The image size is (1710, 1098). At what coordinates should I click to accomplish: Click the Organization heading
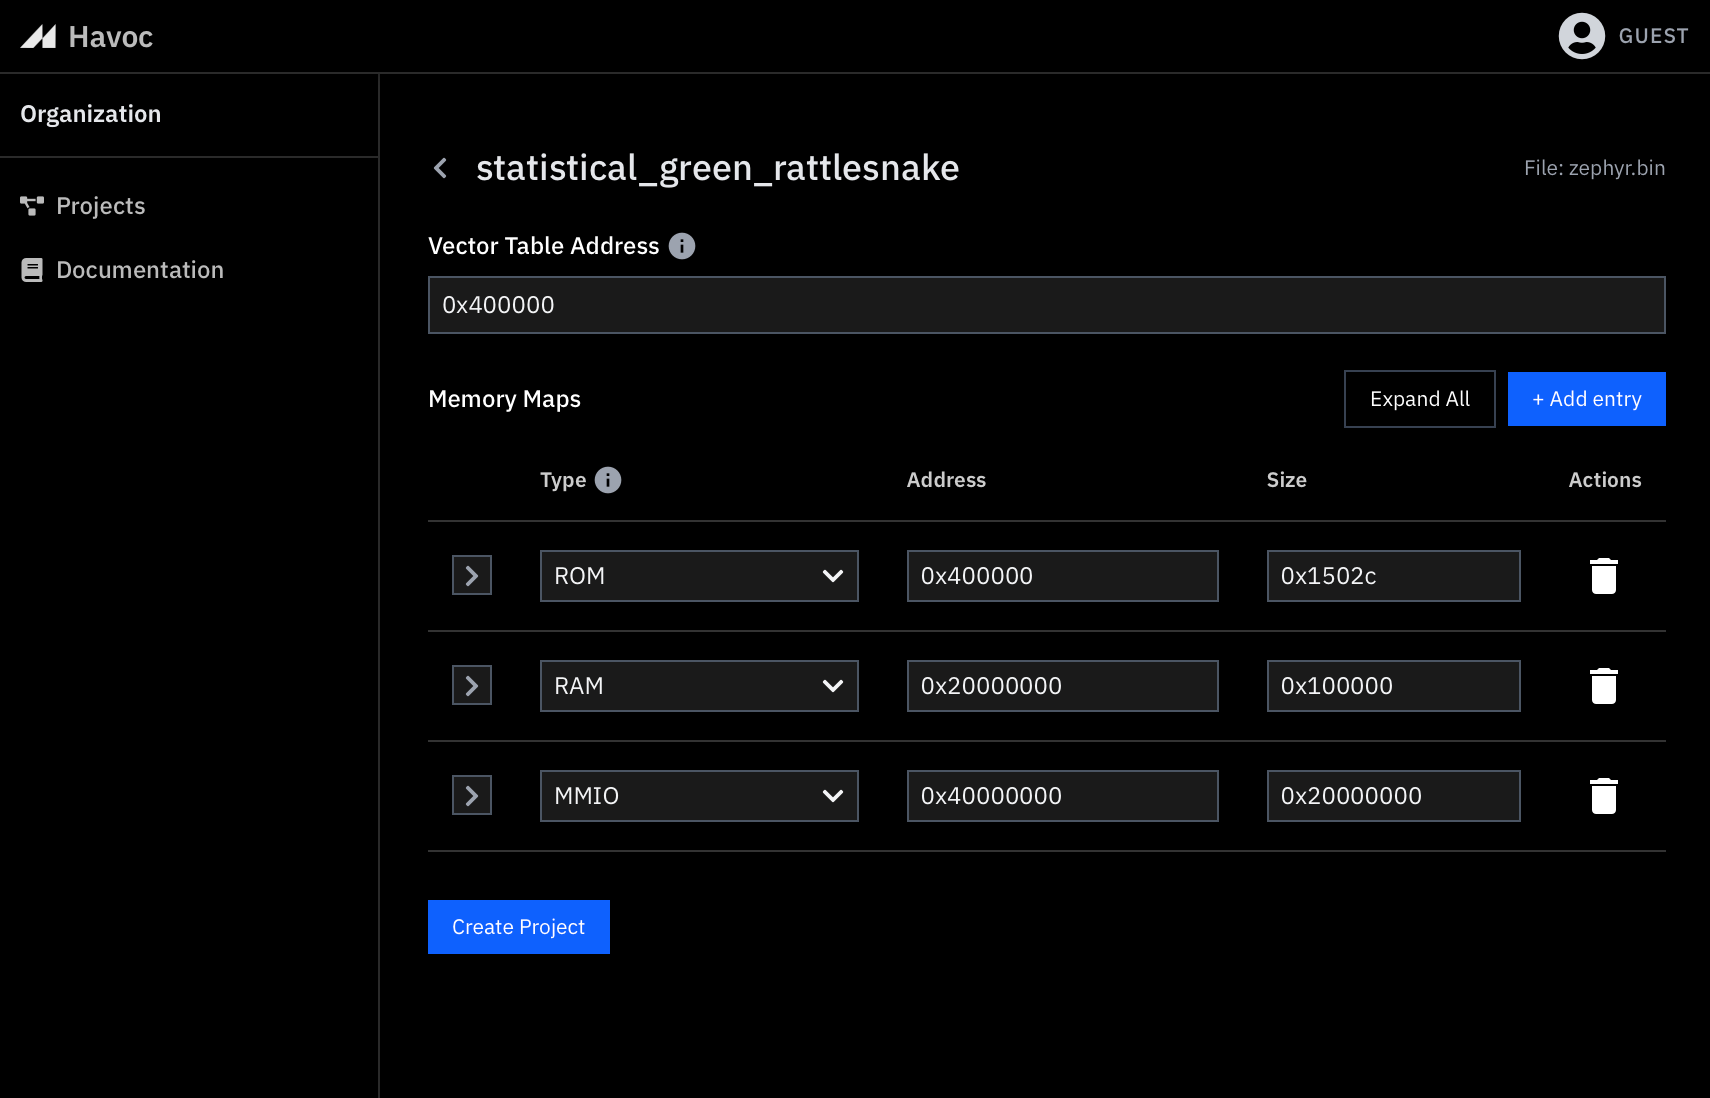click(x=91, y=114)
